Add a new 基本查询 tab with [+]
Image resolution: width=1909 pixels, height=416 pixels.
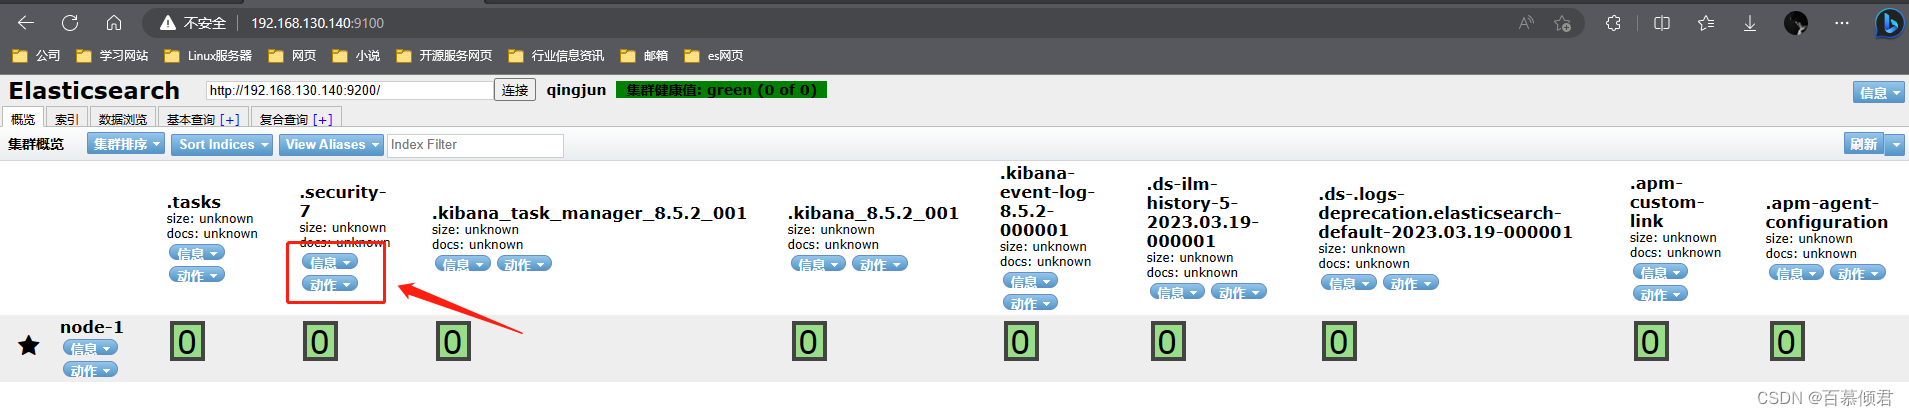point(230,119)
